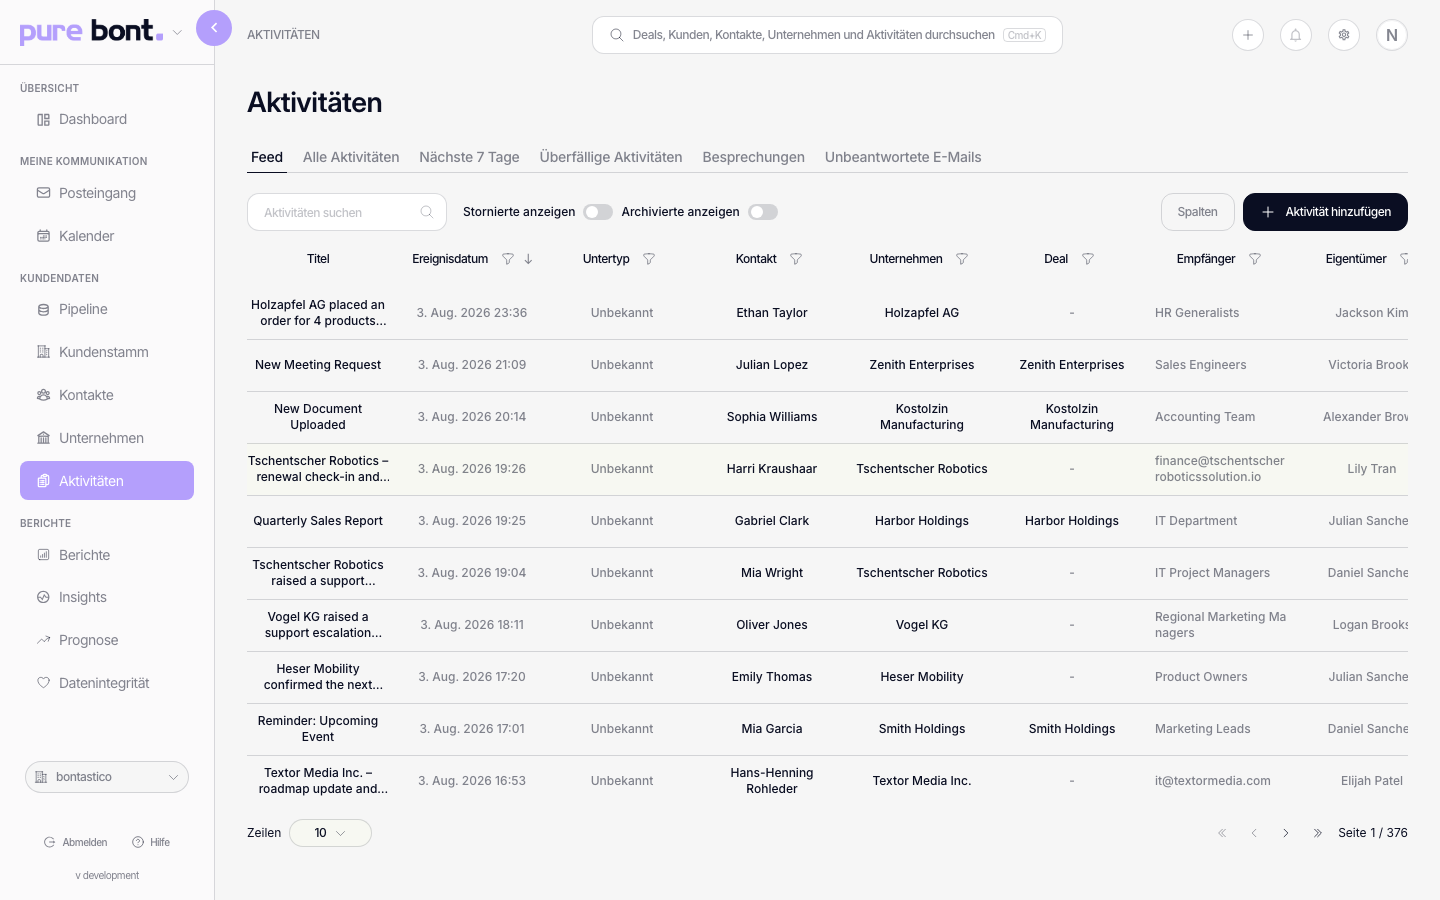Viewport: 1440px width, 900px height.
Task: Filter the Empfänger column
Action: (x=1255, y=259)
